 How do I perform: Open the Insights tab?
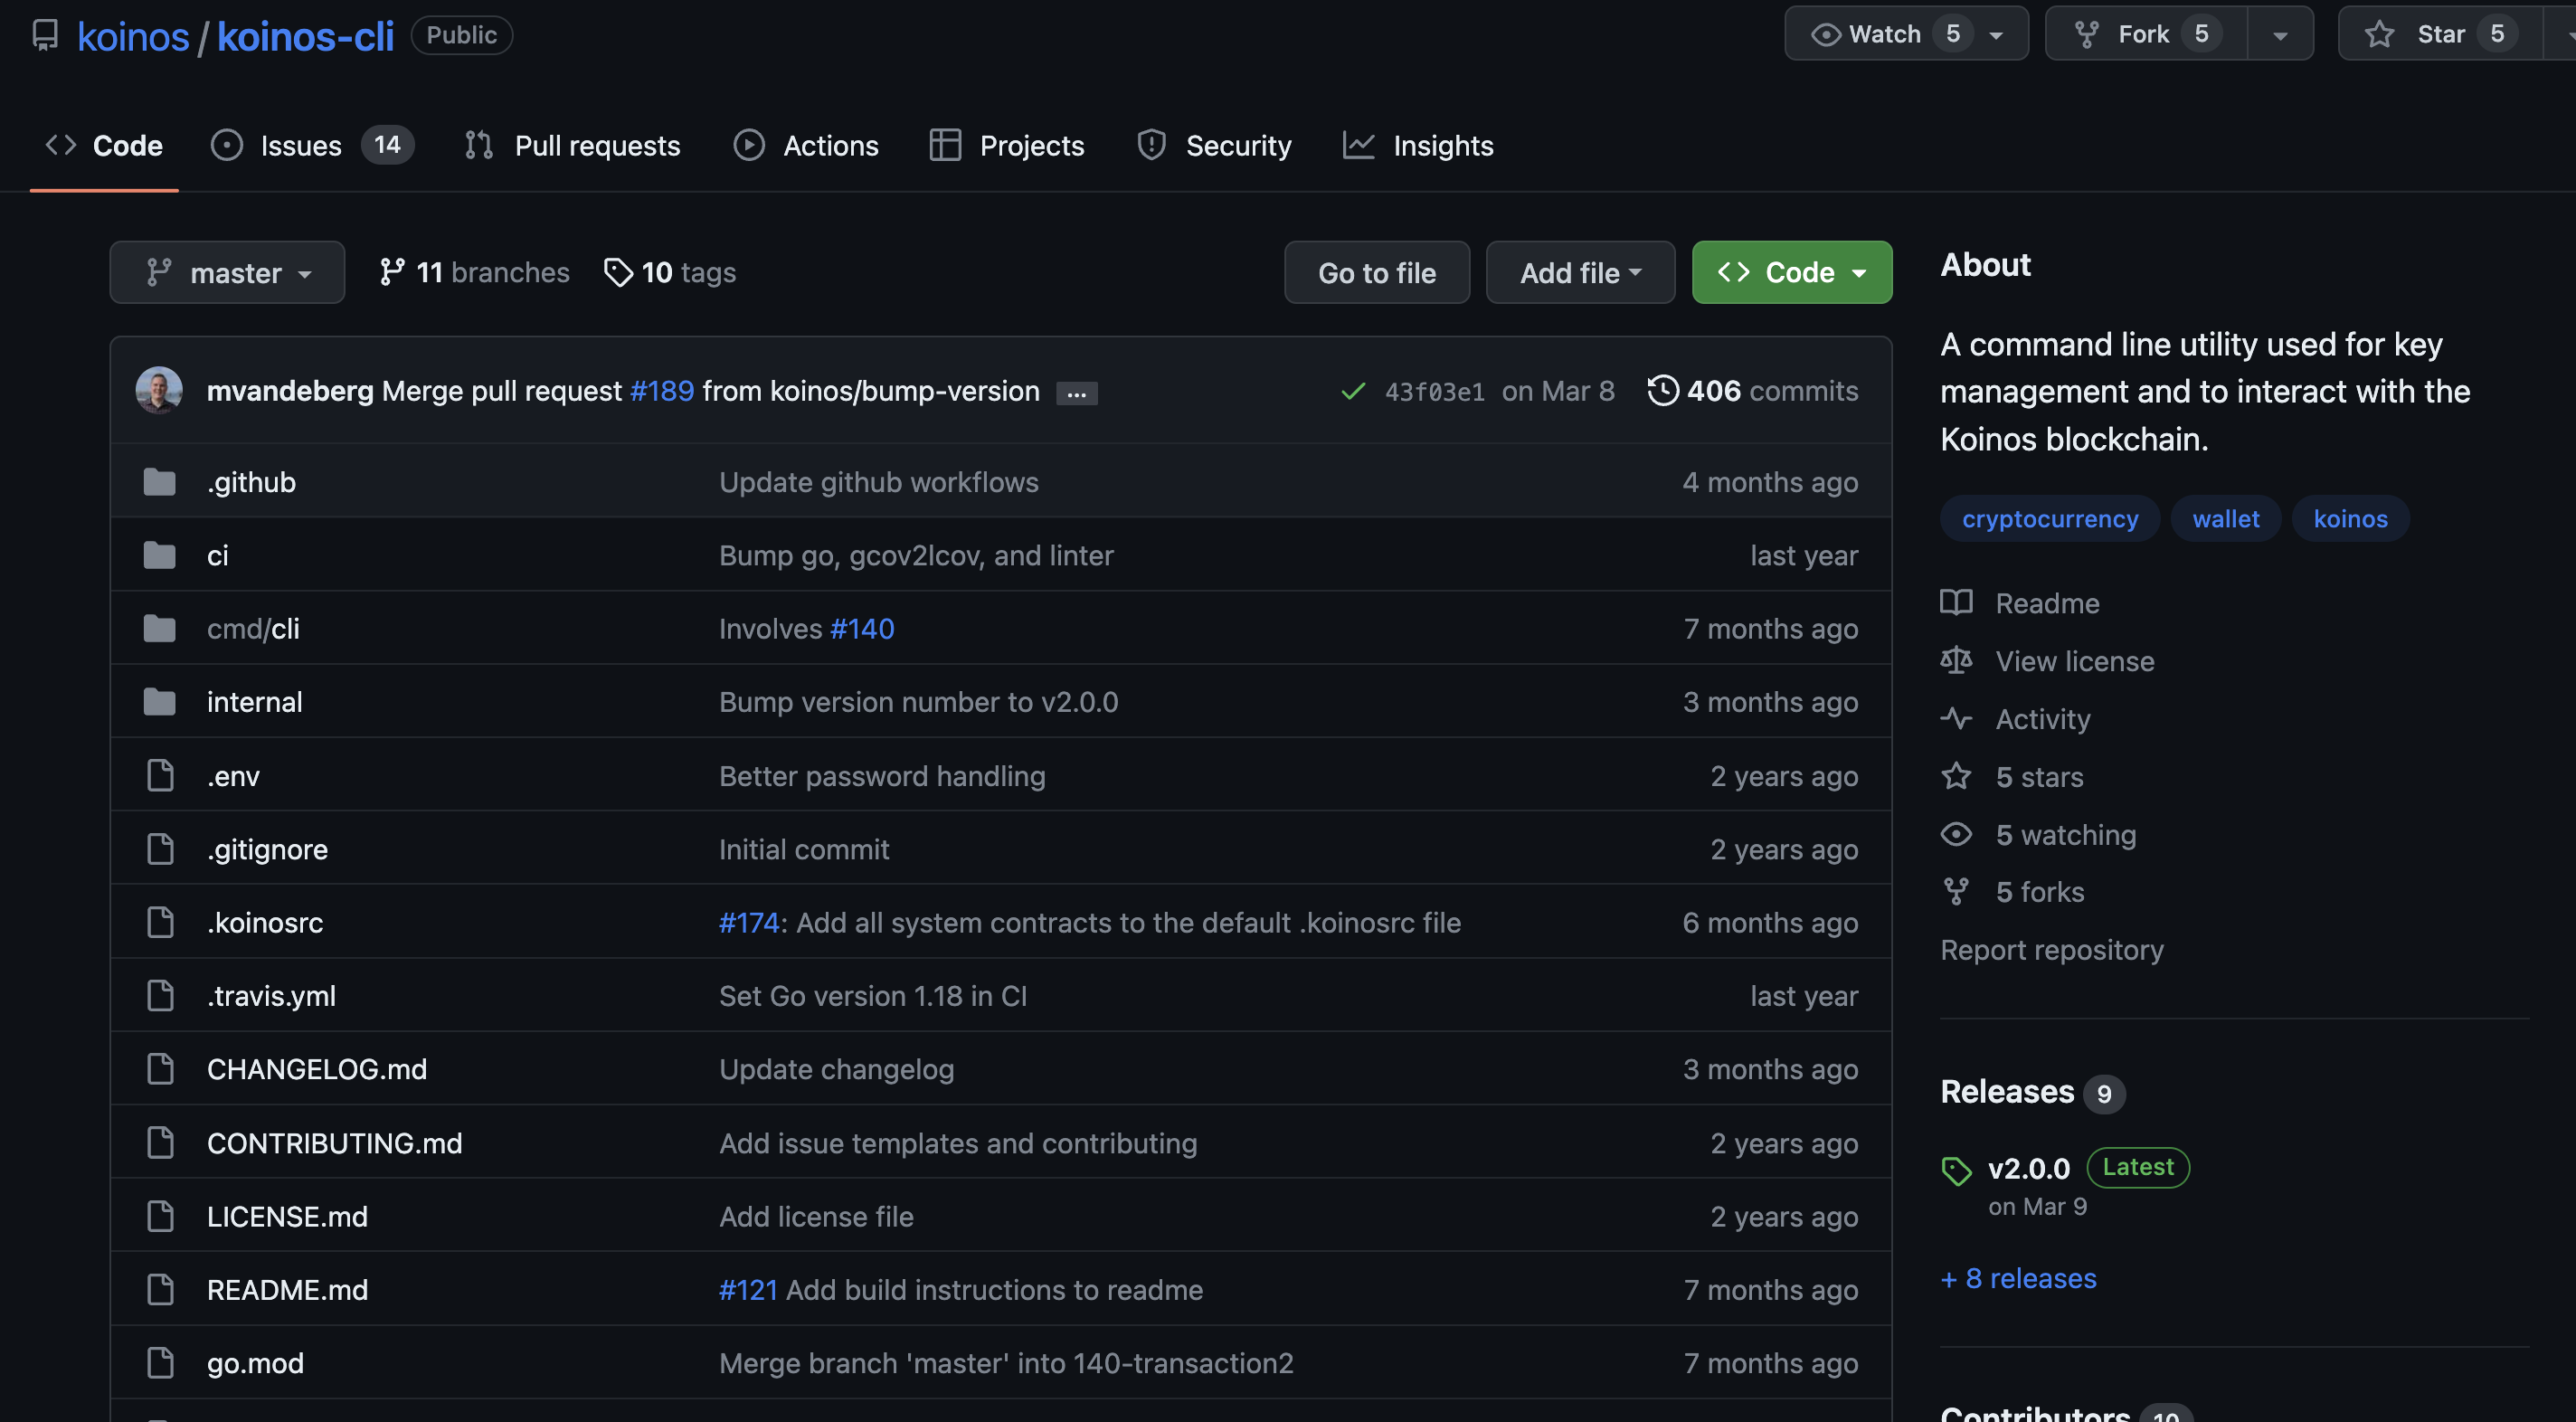click(1418, 146)
